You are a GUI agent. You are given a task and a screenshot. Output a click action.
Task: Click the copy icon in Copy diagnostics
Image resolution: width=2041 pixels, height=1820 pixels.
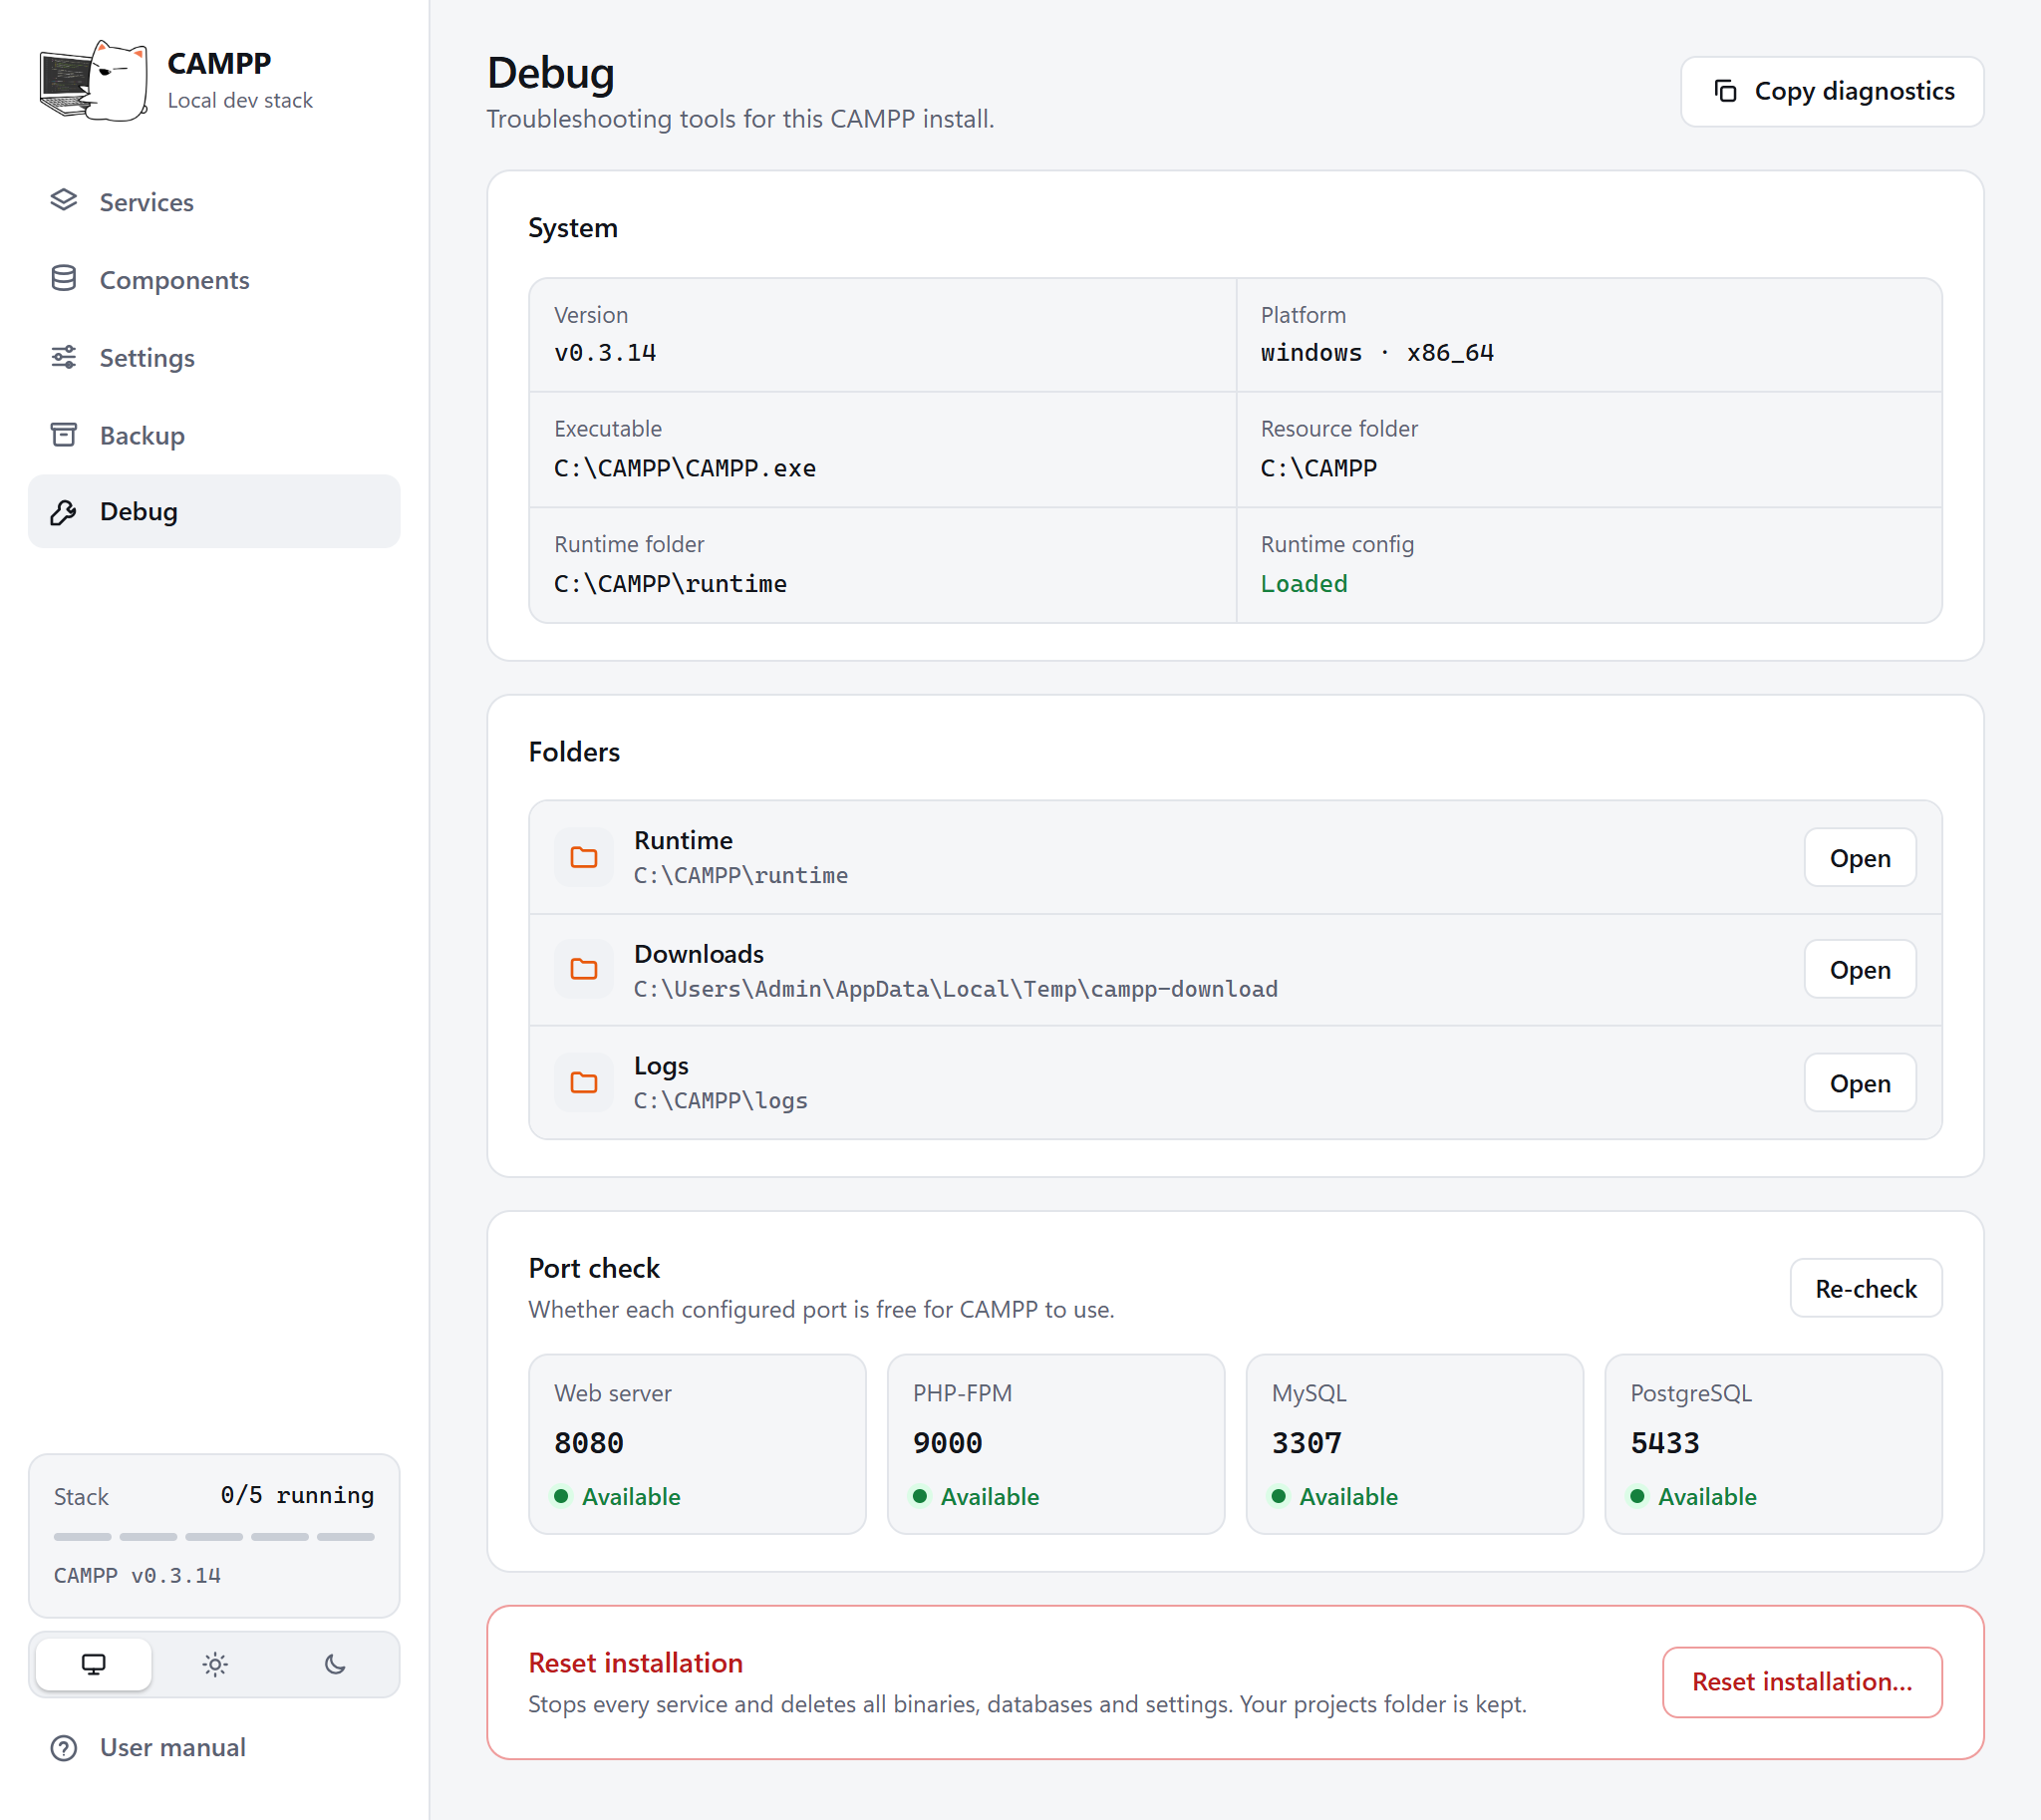click(1726, 91)
